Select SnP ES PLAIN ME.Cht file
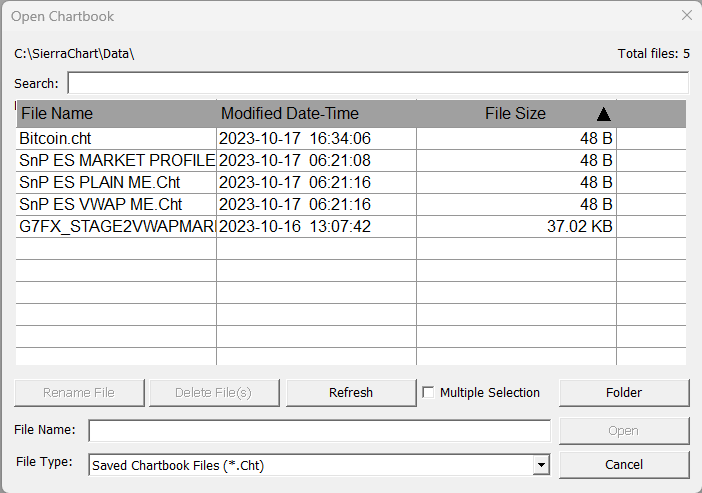Viewport: 702px width, 493px height. click(x=92, y=183)
